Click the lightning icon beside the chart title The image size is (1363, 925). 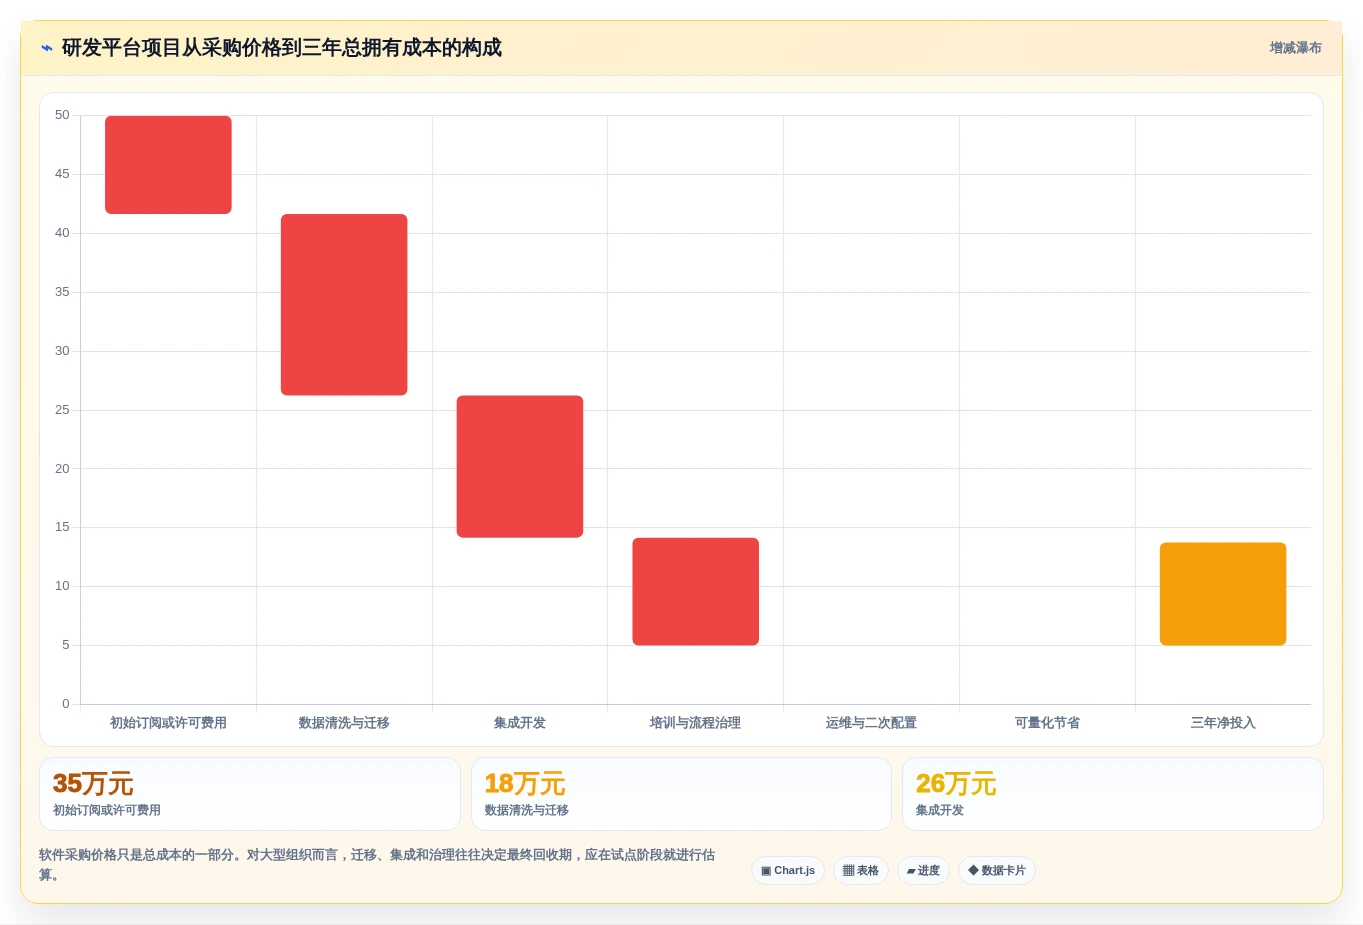pos(46,48)
